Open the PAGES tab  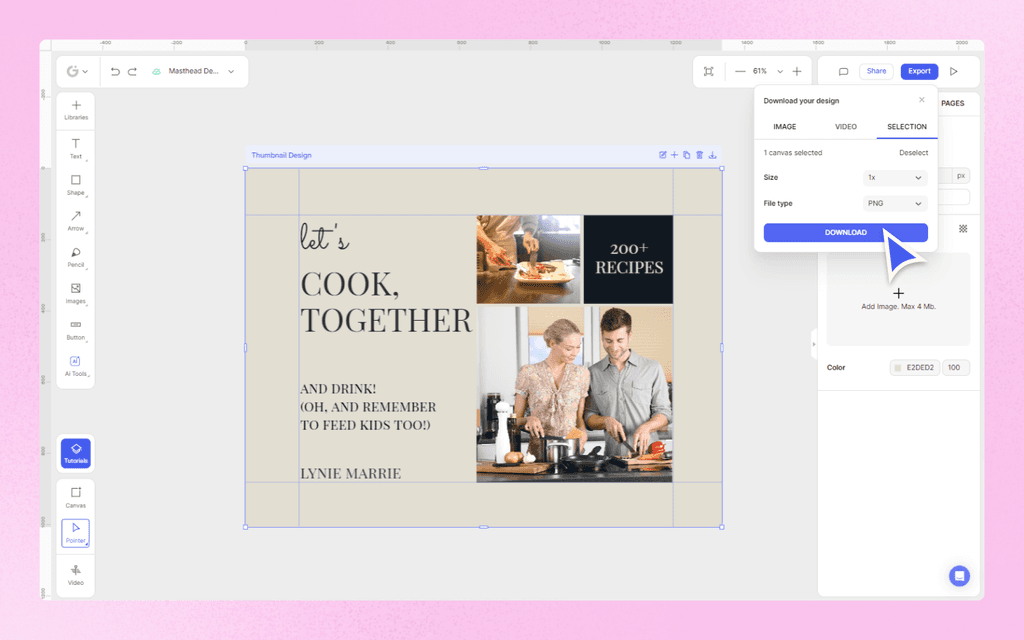click(952, 103)
